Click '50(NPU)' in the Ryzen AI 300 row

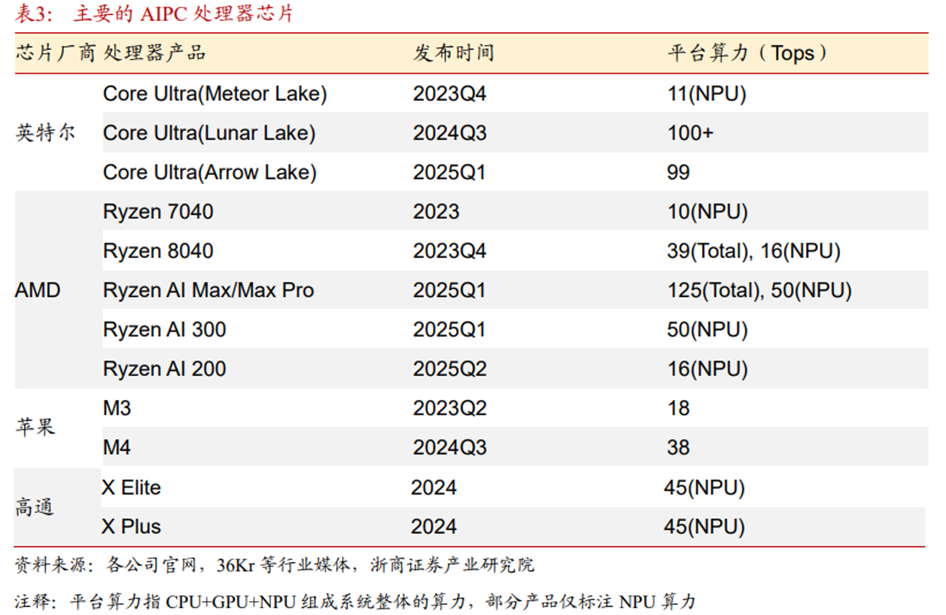coord(707,330)
